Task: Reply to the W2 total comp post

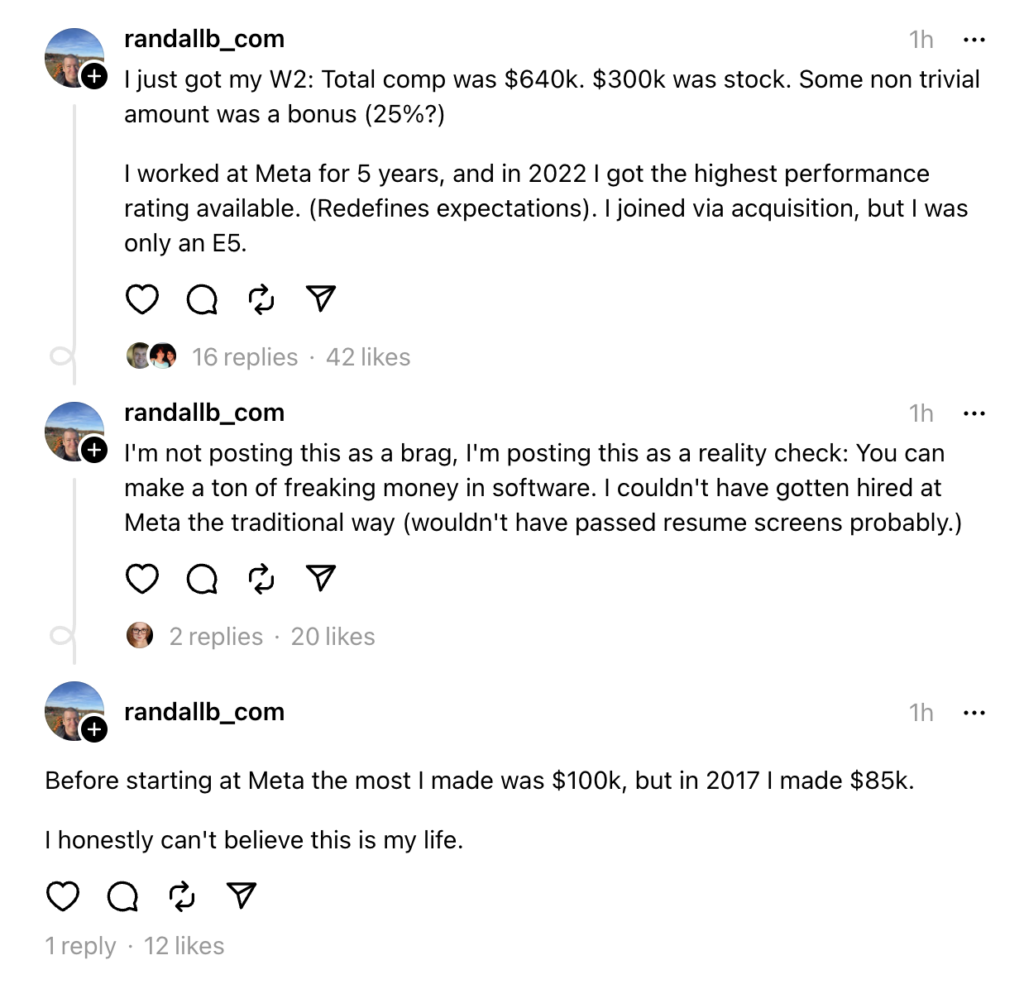Action: pos(202,299)
